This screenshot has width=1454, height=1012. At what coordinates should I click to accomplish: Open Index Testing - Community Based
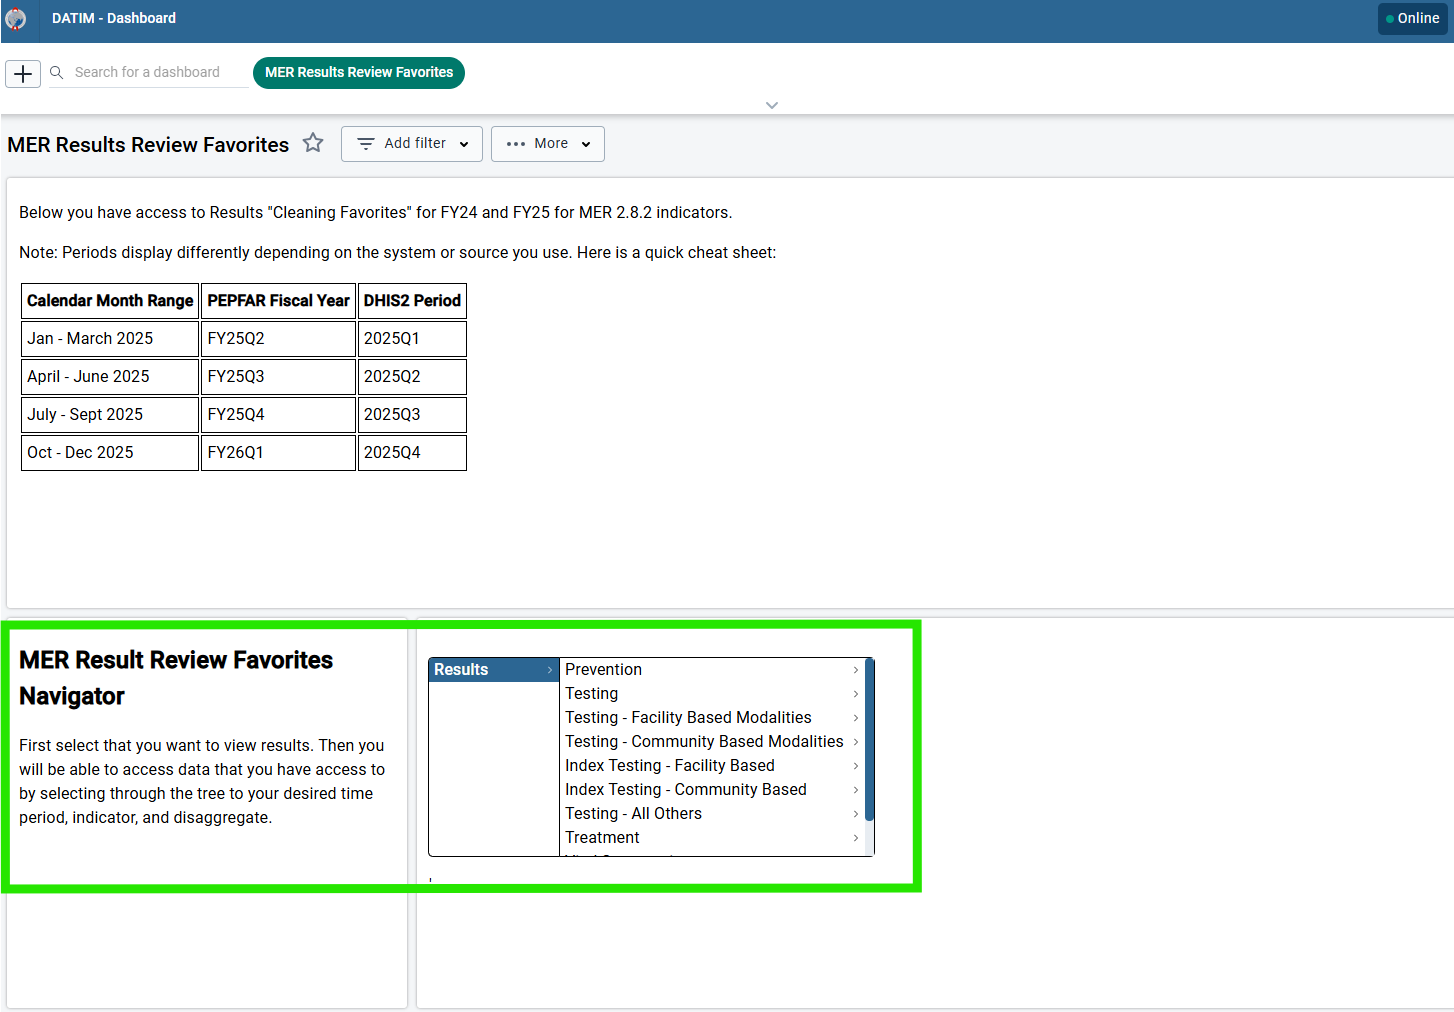(686, 789)
